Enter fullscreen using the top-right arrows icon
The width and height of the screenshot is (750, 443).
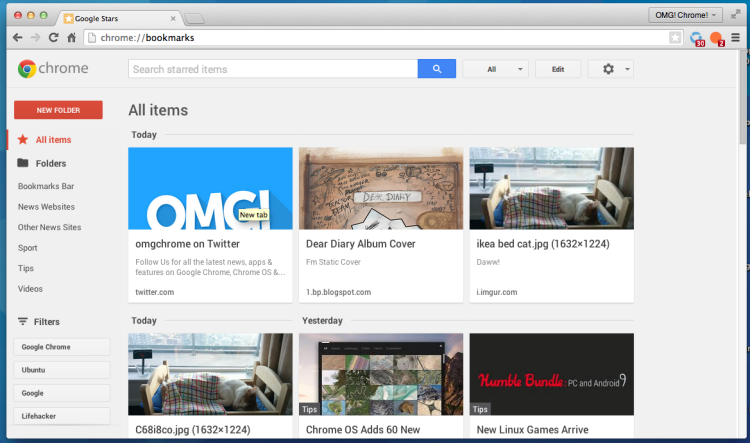735,15
